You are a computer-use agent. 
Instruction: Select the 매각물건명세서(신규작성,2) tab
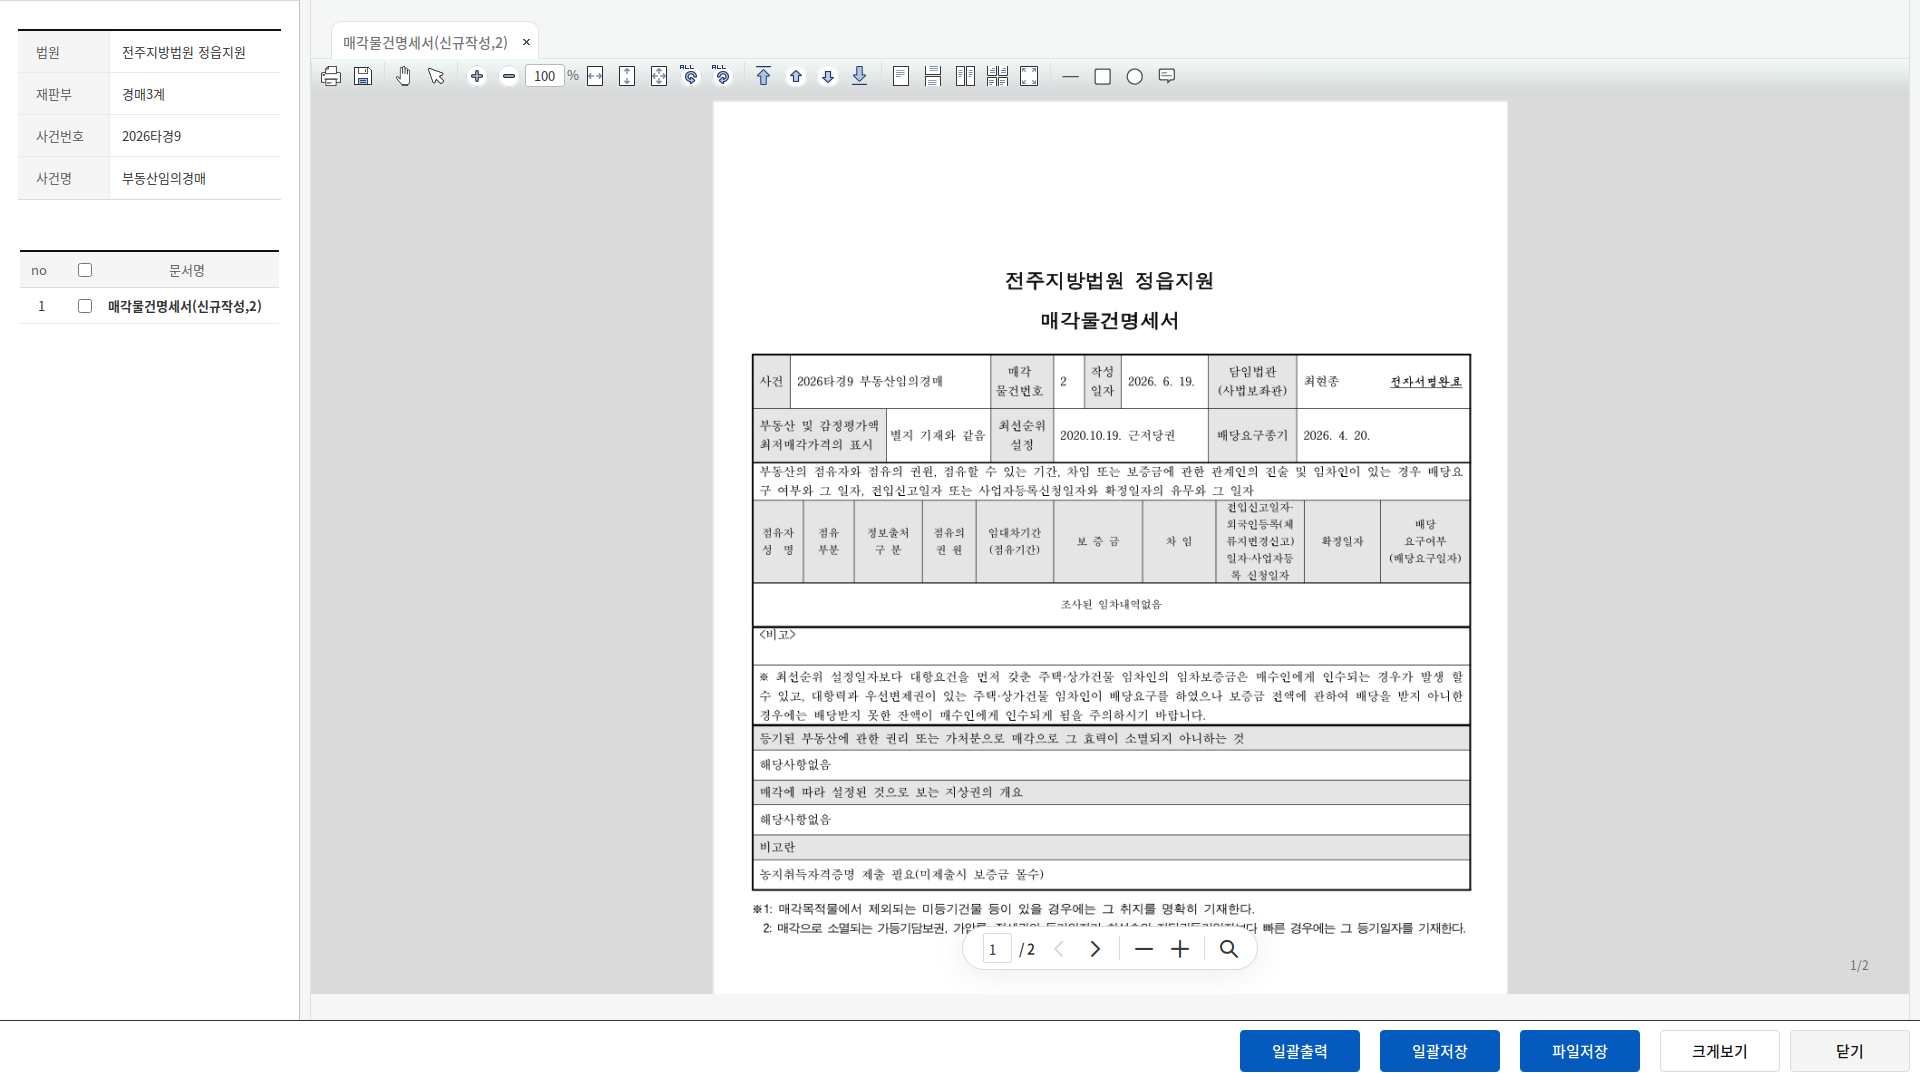click(425, 42)
